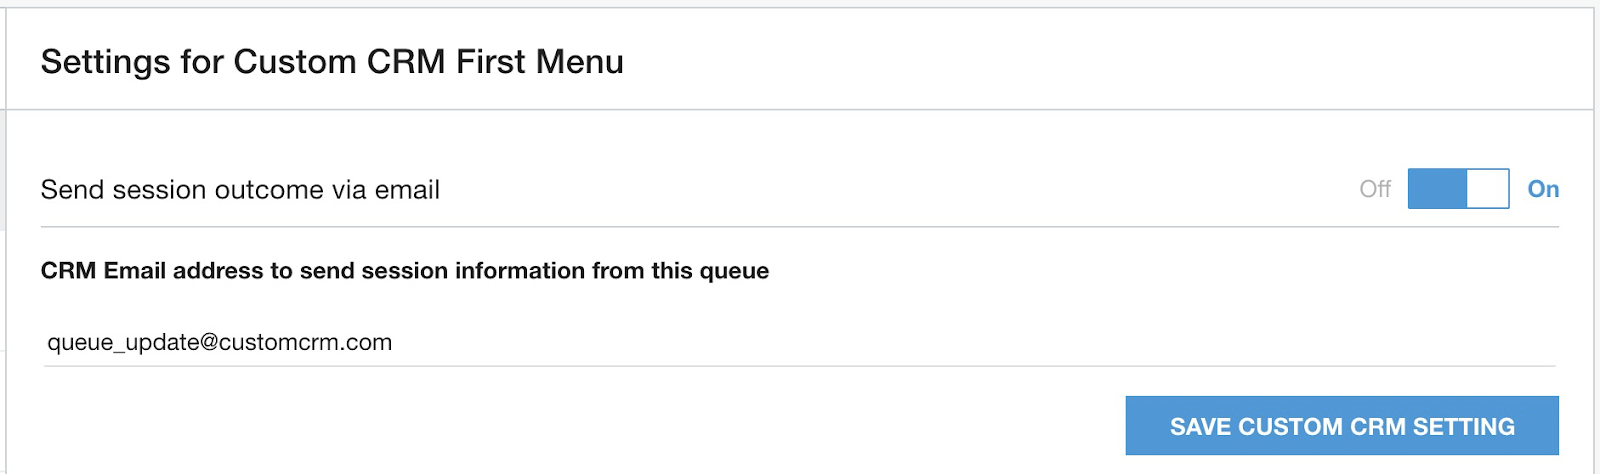Screen dimensions: 1600x474
Task: Click the word "email" in the toggle label
Action: 407,190
